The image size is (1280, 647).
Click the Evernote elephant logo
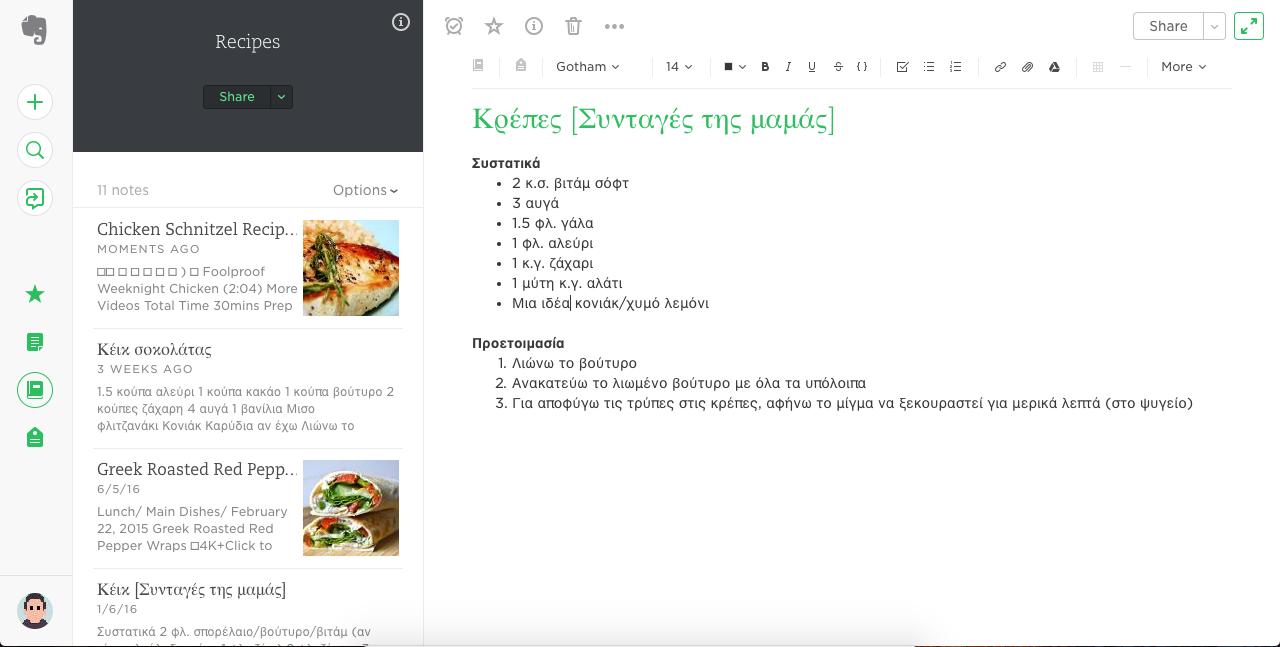pyautogui.click(x=35, y=30)
